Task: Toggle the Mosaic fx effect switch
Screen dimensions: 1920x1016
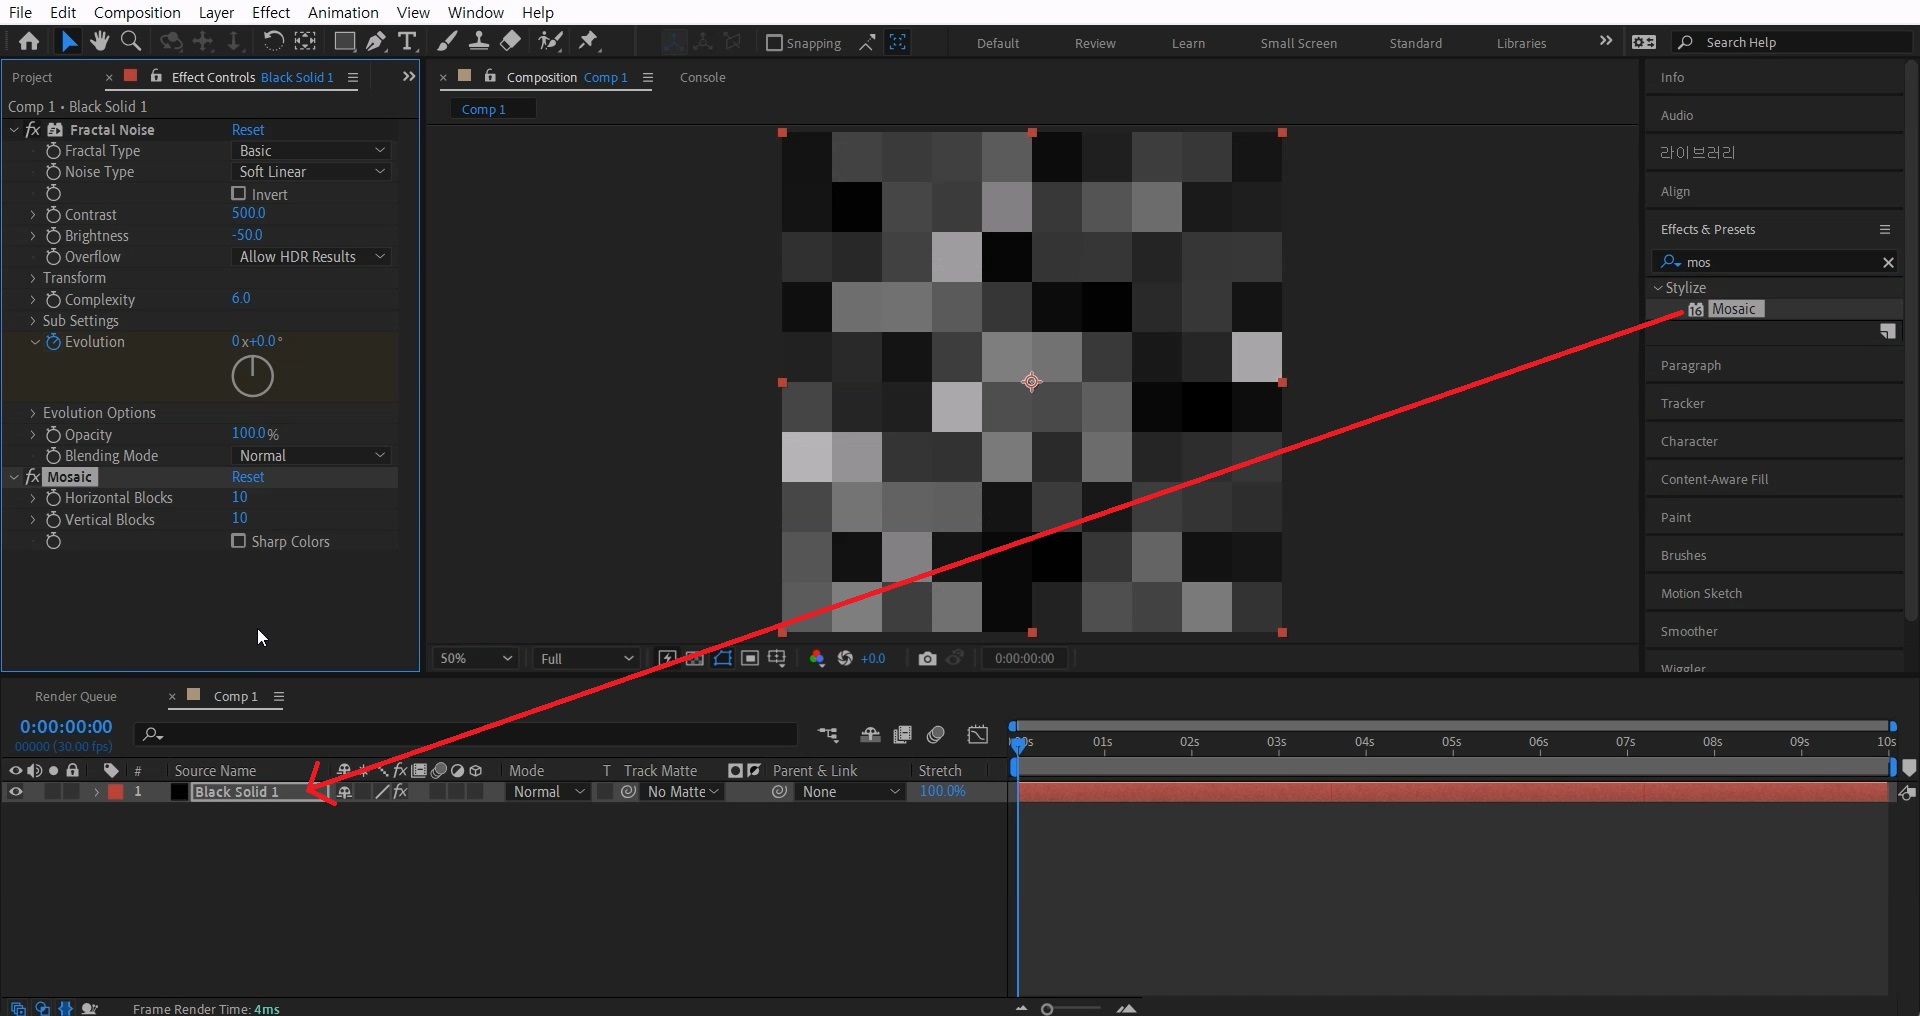Action: tap(32, 477)
